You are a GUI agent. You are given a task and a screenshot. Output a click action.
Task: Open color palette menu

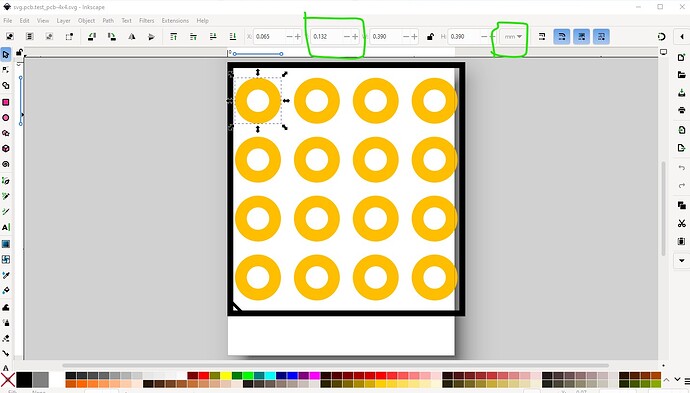tap(686, 381)
